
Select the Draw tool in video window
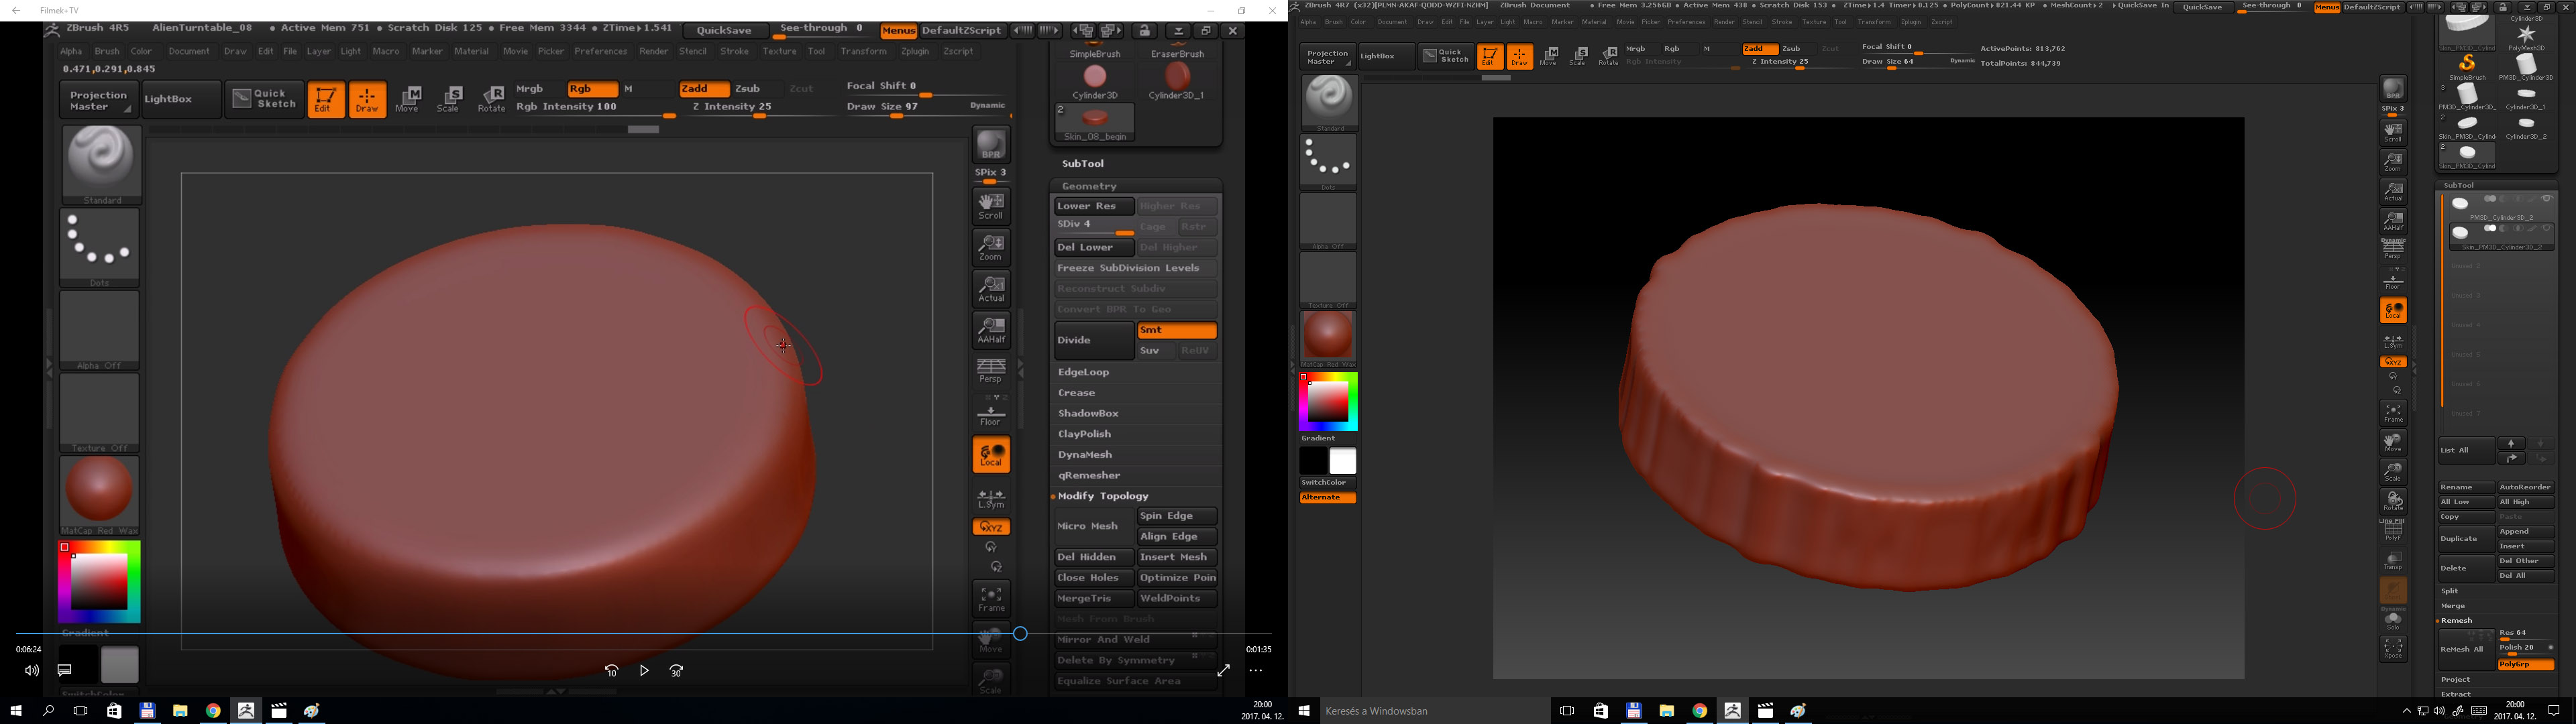[x=367, y=99]
